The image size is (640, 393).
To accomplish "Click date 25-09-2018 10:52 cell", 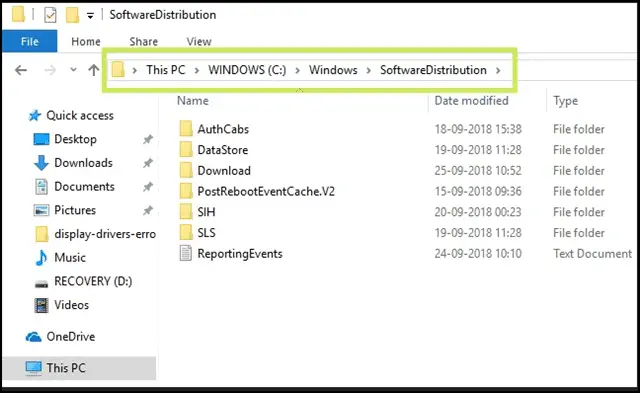I will (x=478, y=171).
